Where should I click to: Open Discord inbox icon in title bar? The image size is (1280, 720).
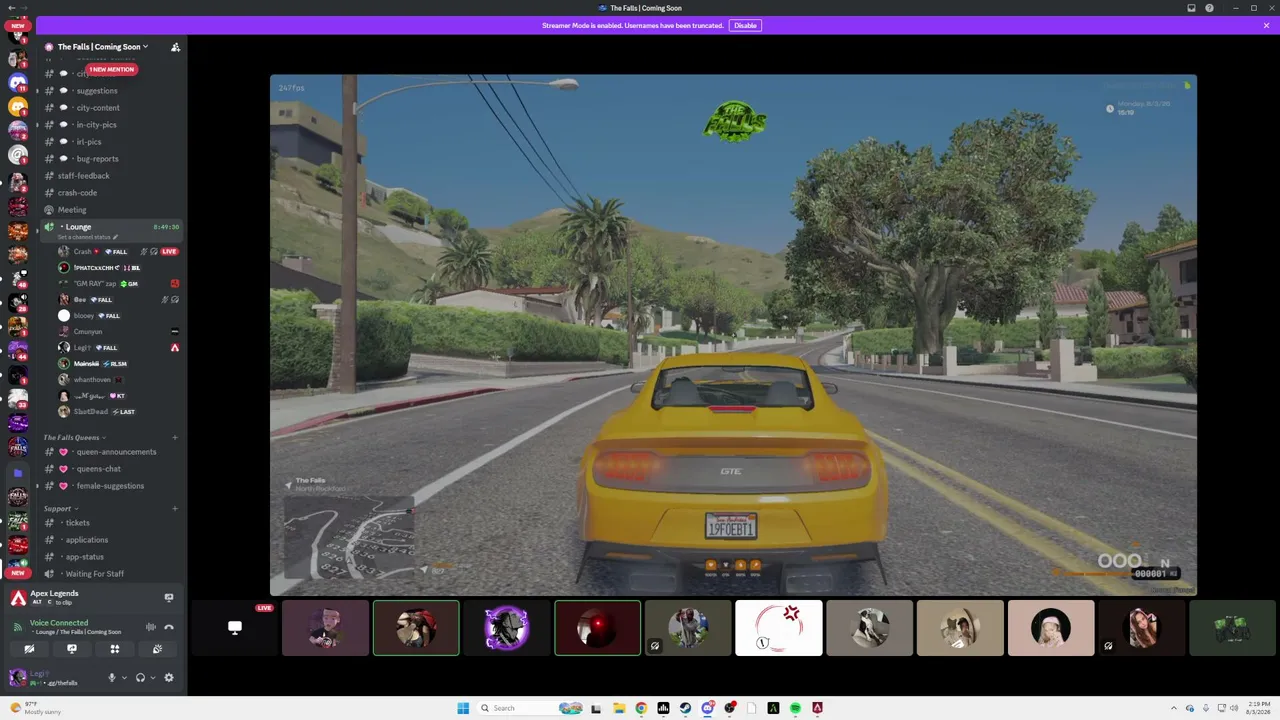[1191, 8]
